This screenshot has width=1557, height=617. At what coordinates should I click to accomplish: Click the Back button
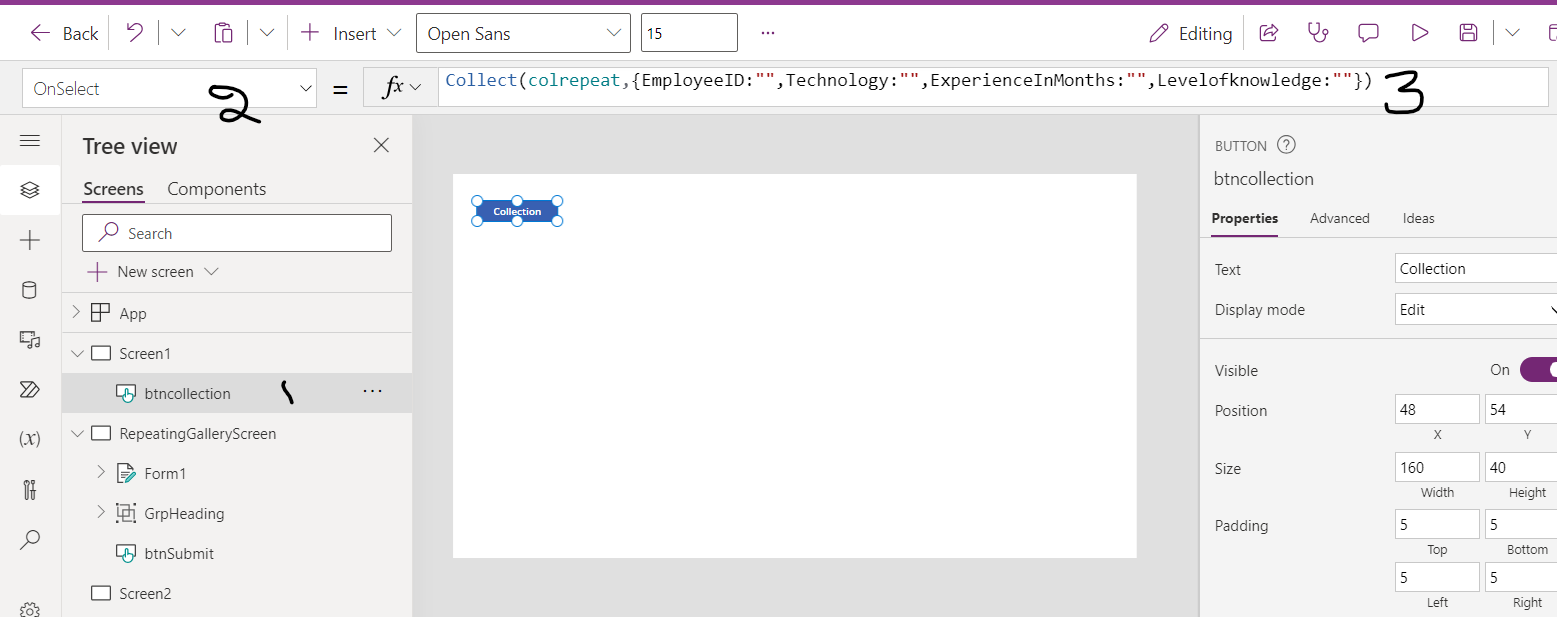64,33
